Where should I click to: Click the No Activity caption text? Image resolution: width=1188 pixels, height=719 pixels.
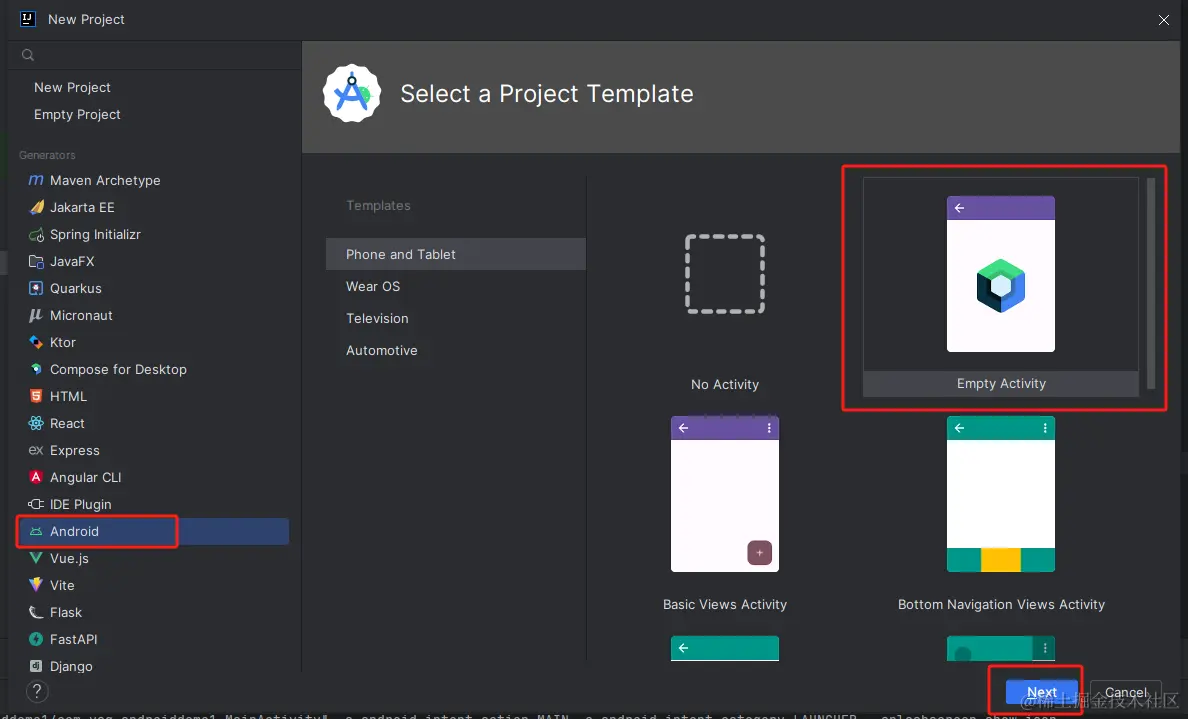click(x=725, y=384)
